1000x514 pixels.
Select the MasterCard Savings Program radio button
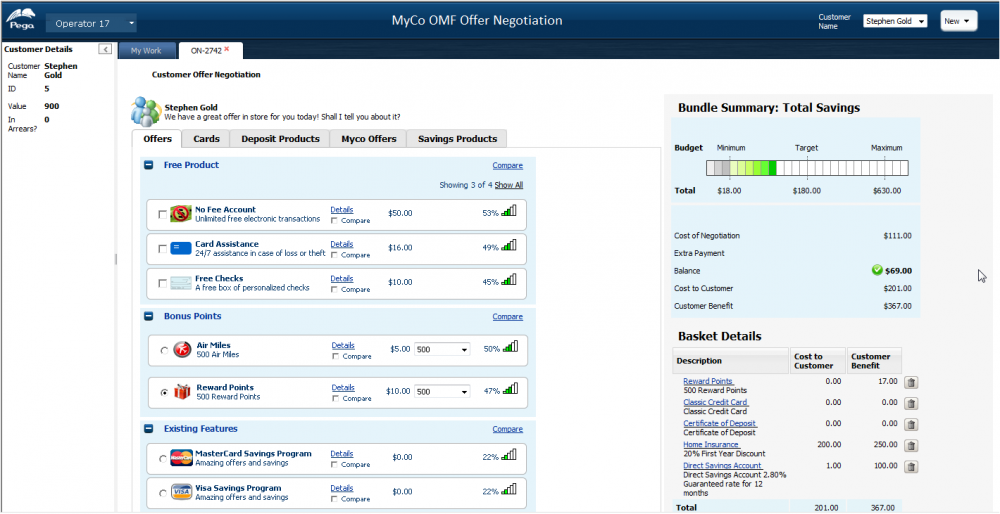pos(163,458)
